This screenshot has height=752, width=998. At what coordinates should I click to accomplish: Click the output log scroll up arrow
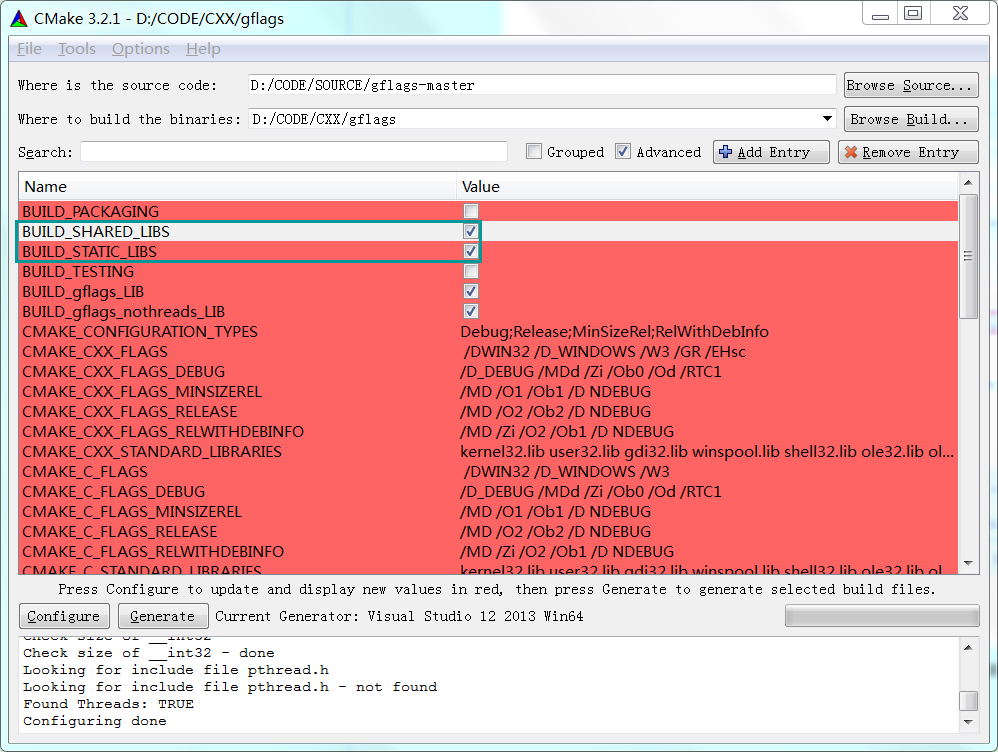968,648
